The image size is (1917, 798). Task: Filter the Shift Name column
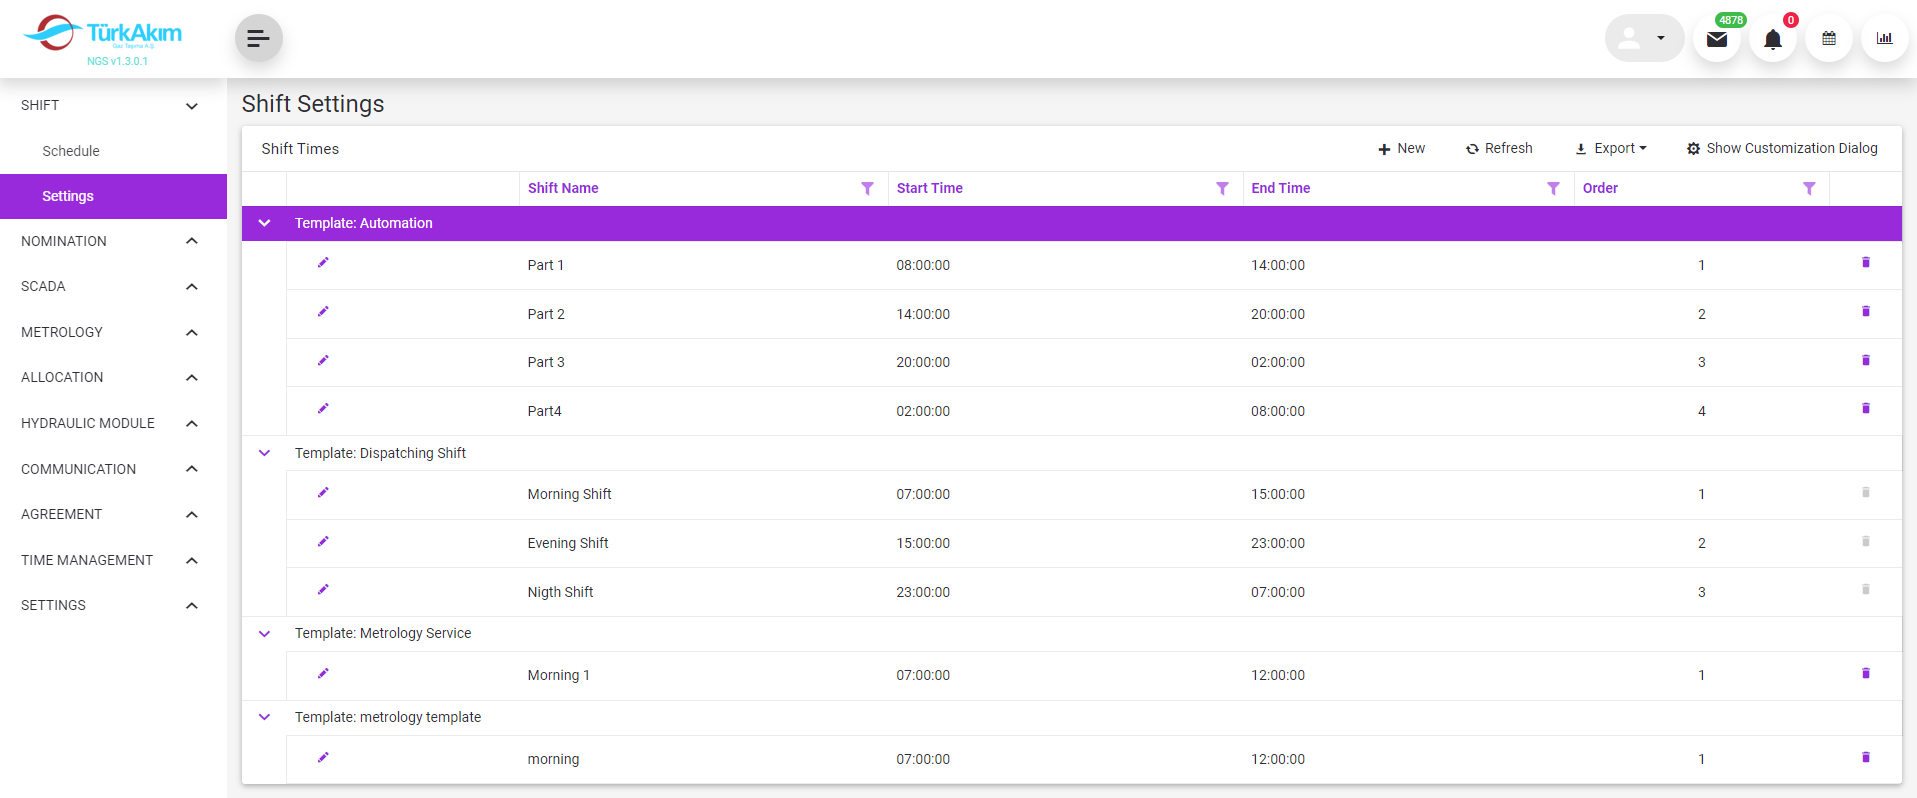pyautogui.click(x=867, y=189)
